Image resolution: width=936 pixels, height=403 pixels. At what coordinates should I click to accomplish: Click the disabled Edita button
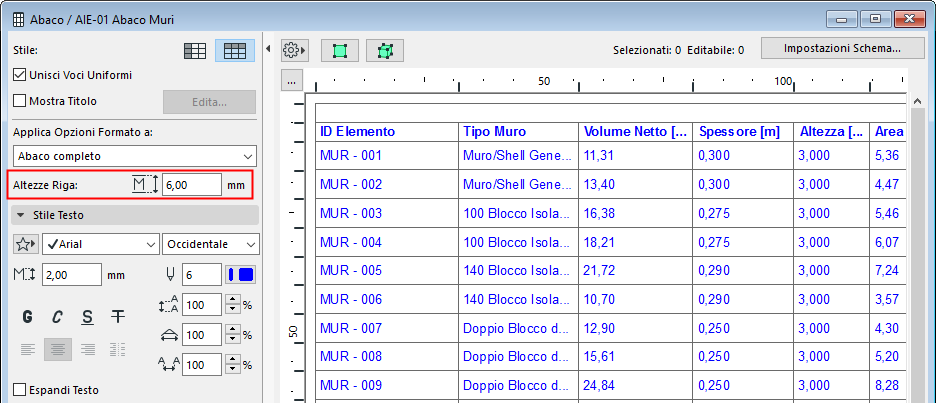210,102
